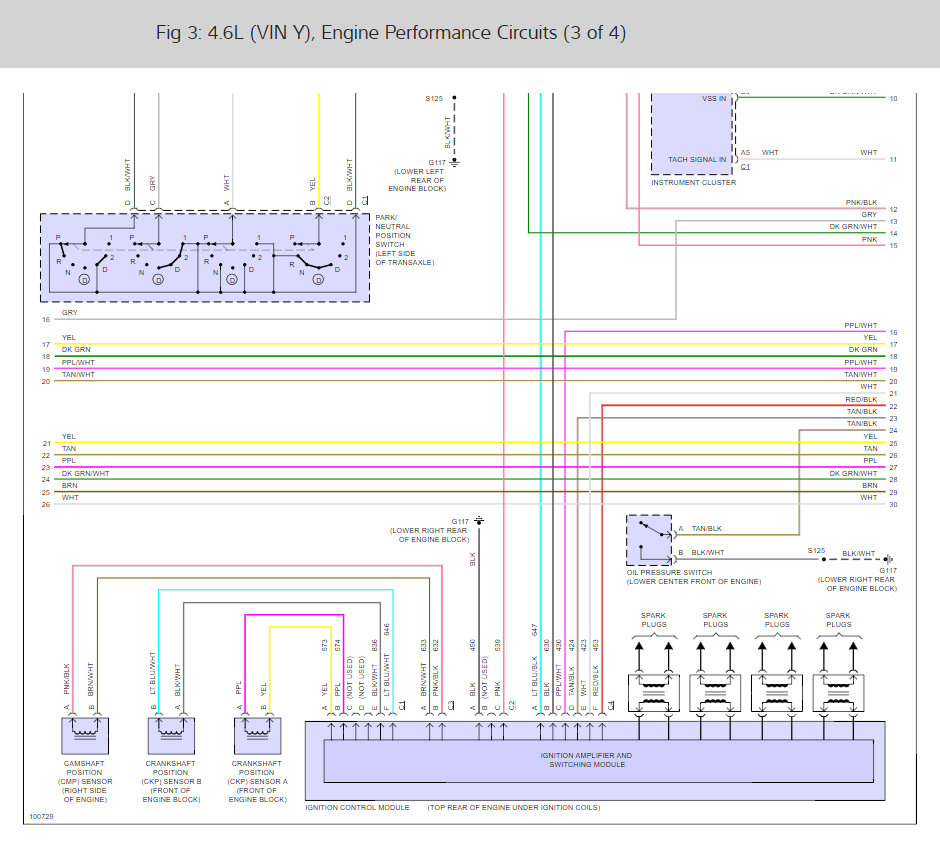Select the Oil Pressure Switch symbol
Image resolution: width=940 pixels, height=844 pixels.
(649, 540)
